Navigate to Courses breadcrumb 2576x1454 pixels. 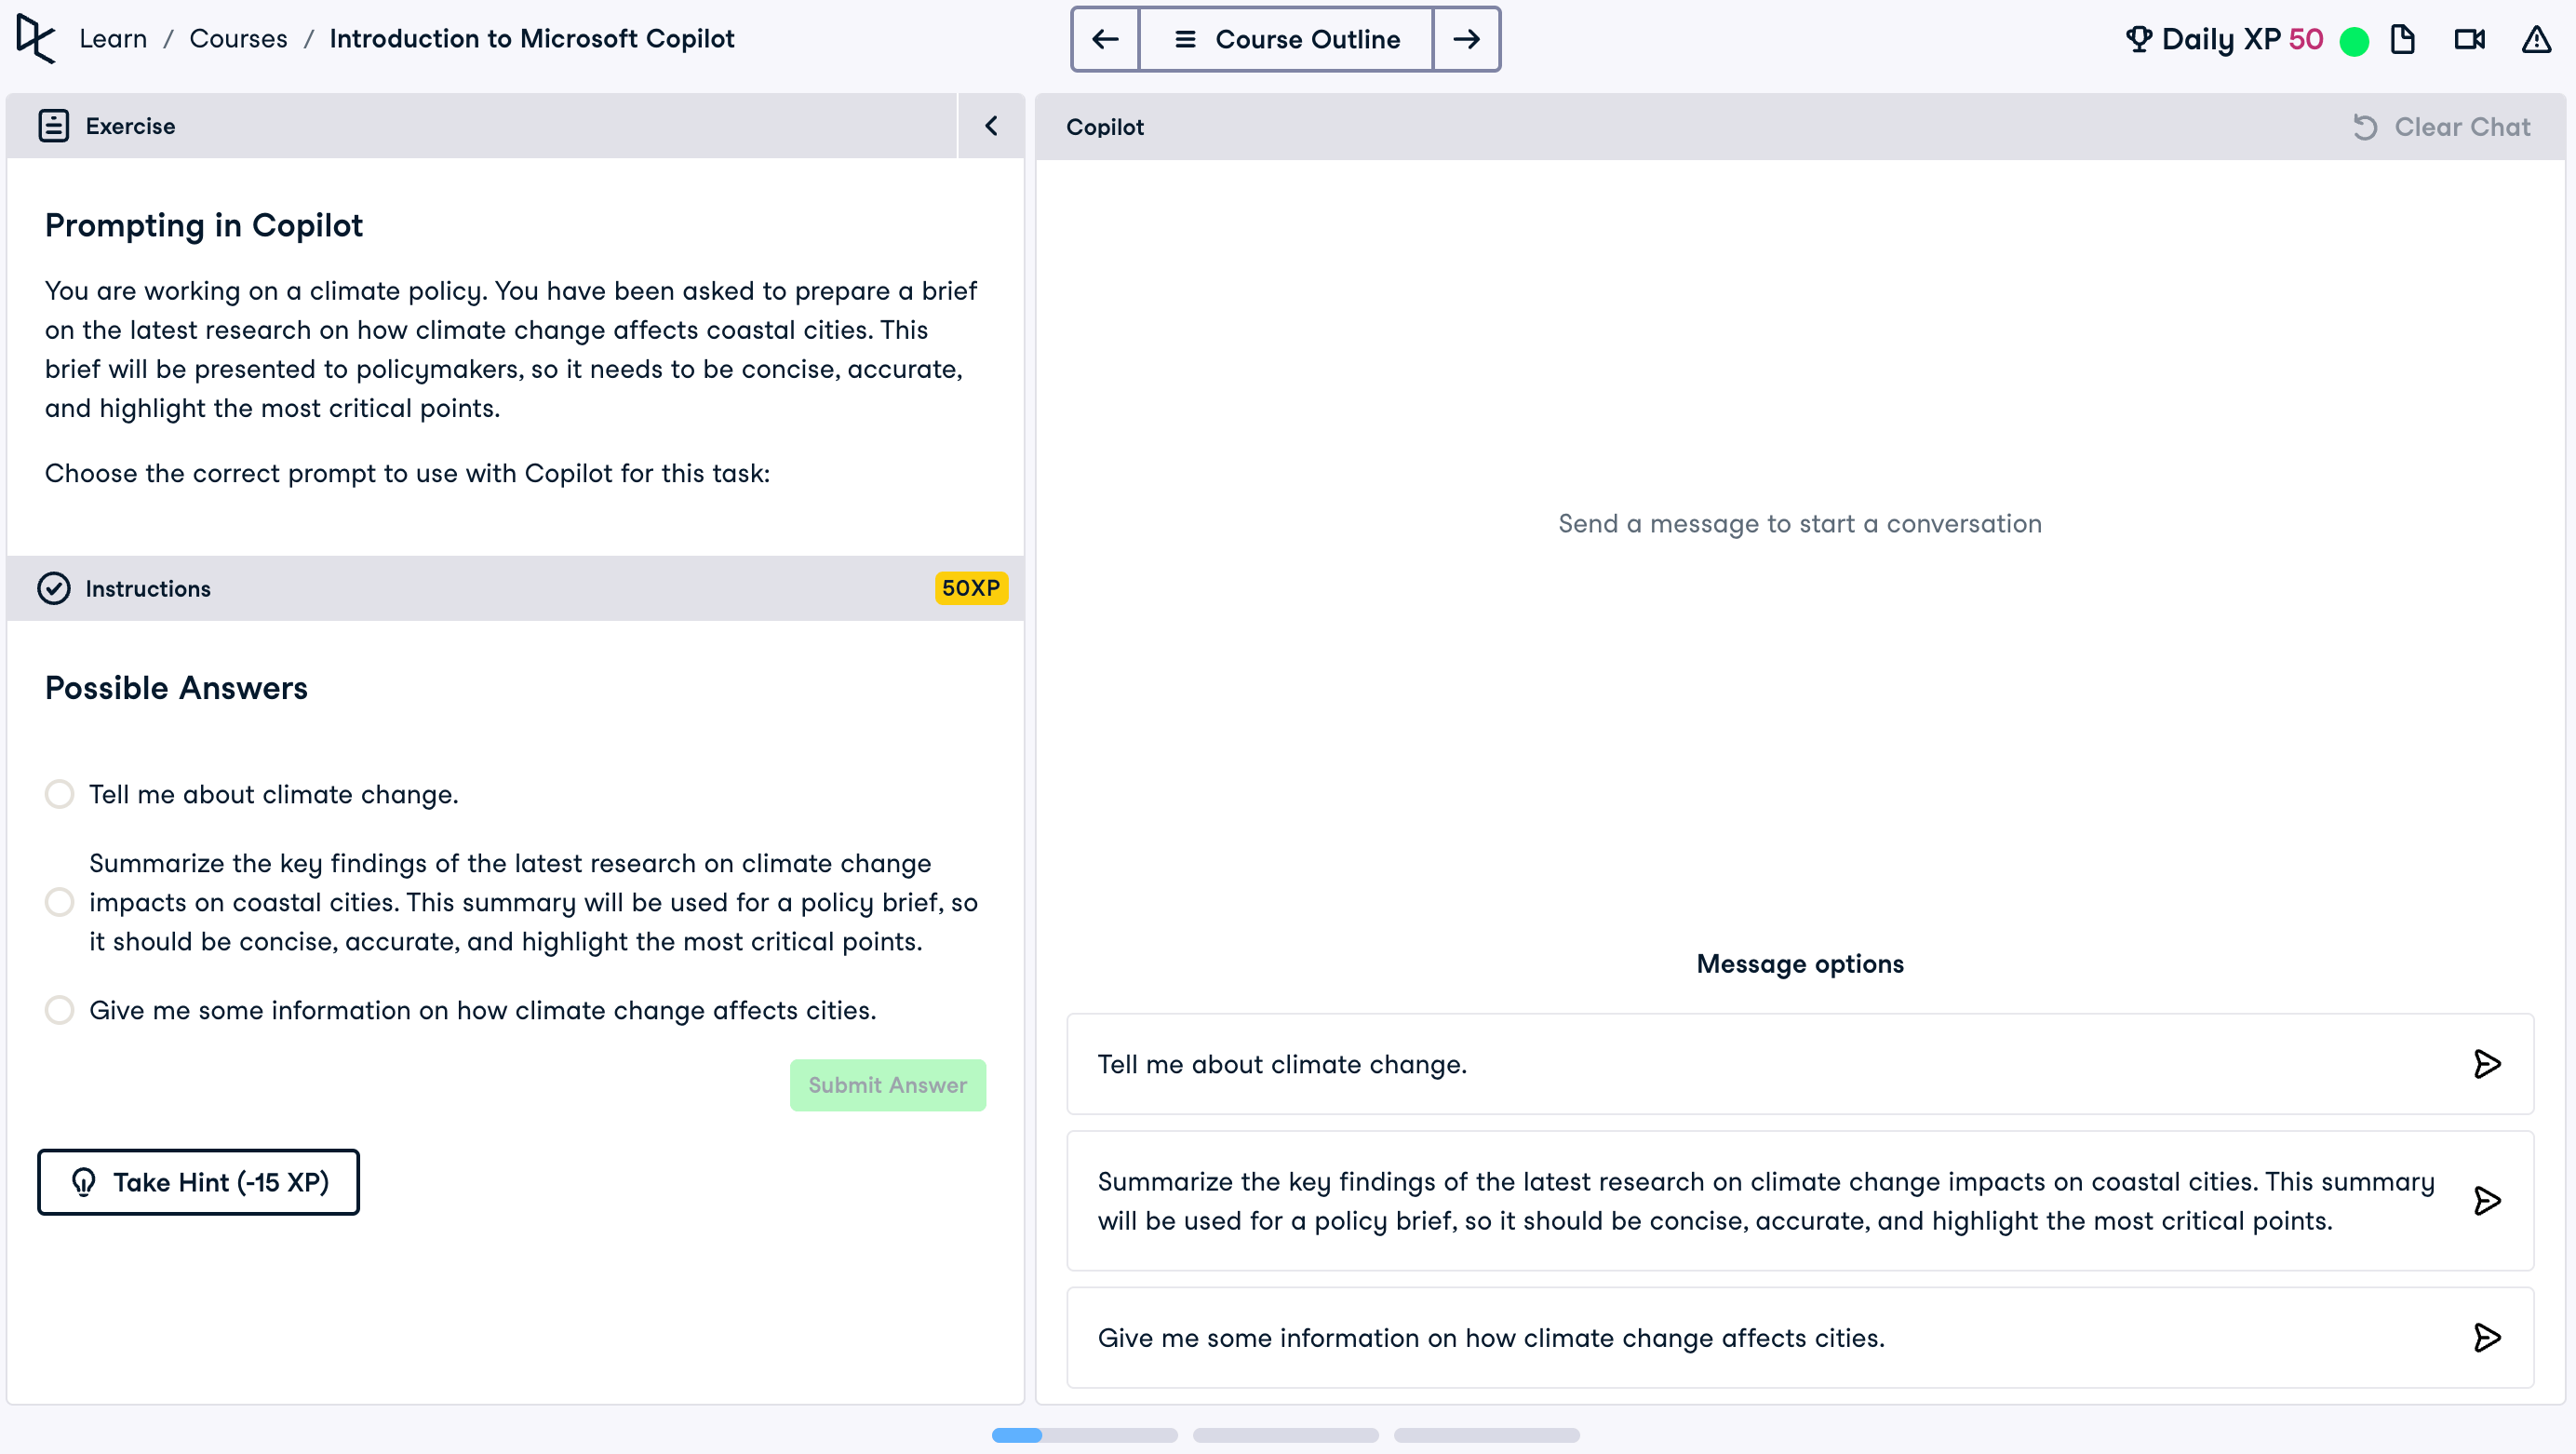pos(238,39)
